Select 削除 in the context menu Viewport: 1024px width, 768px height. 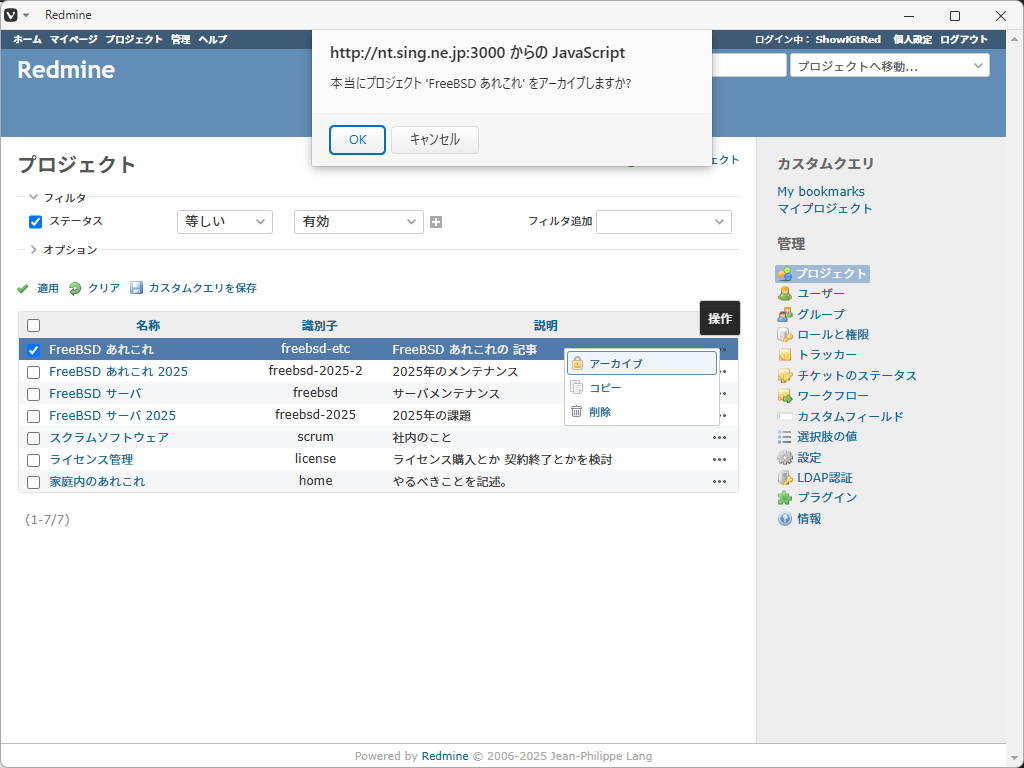[x=642, y=412]
